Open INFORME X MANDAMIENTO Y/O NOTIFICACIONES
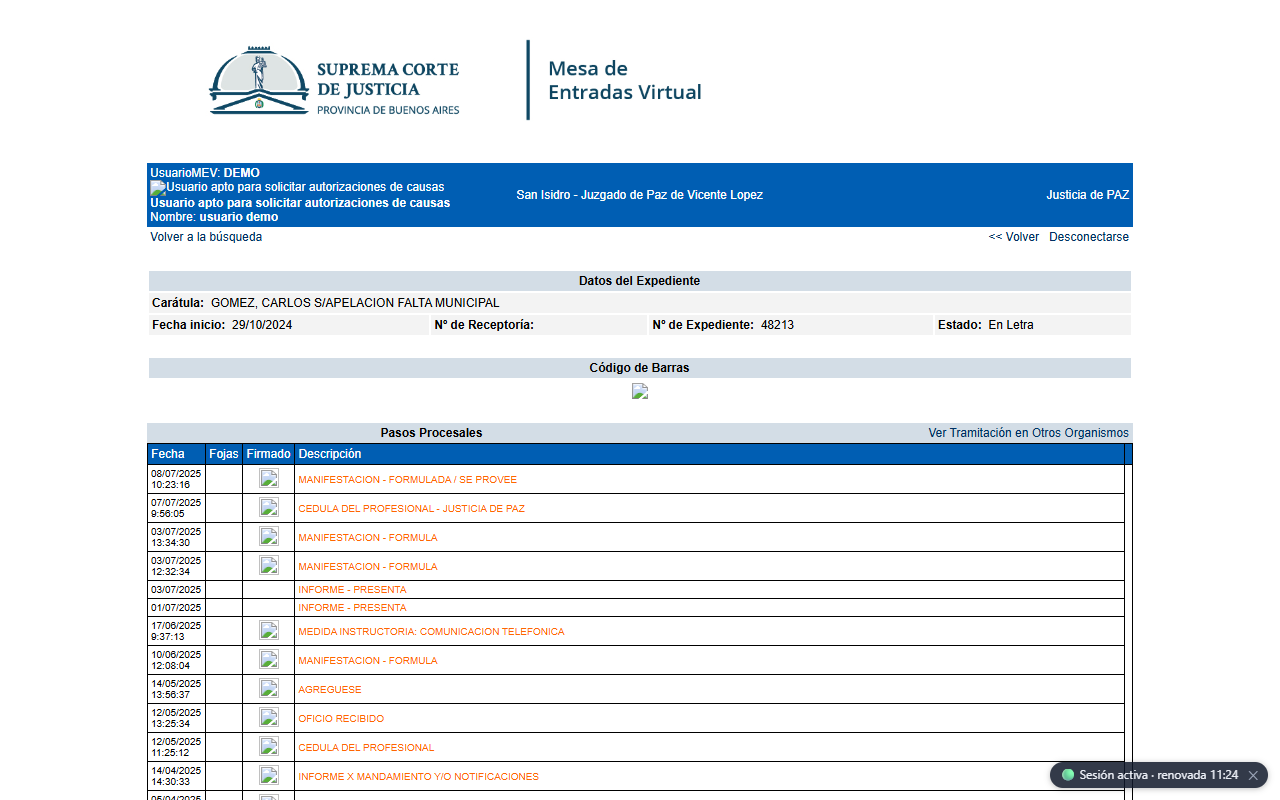The height and width of the screenshot is (800, 1280). pos(418,777)
